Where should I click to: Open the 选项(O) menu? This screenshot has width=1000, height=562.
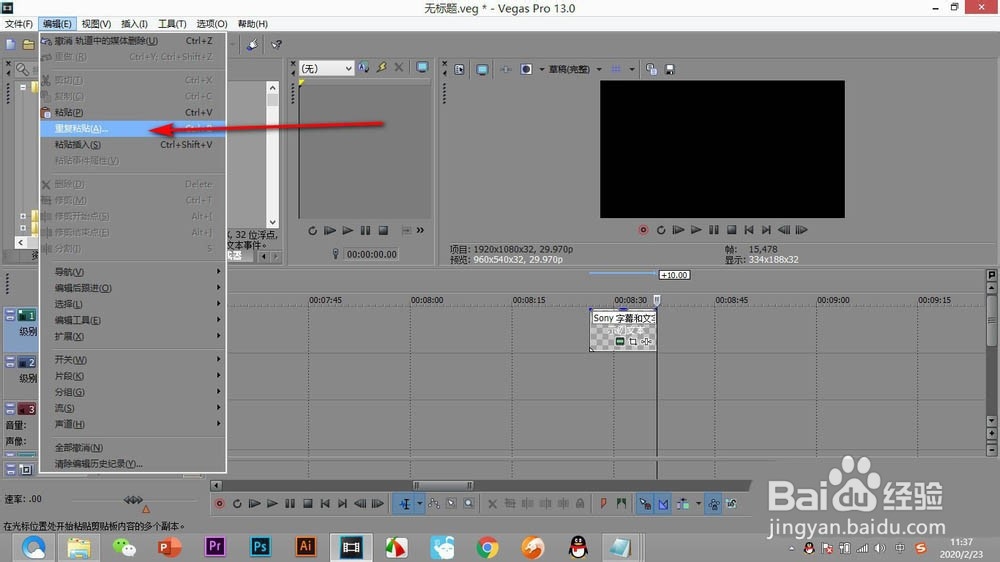coord(212,24)
